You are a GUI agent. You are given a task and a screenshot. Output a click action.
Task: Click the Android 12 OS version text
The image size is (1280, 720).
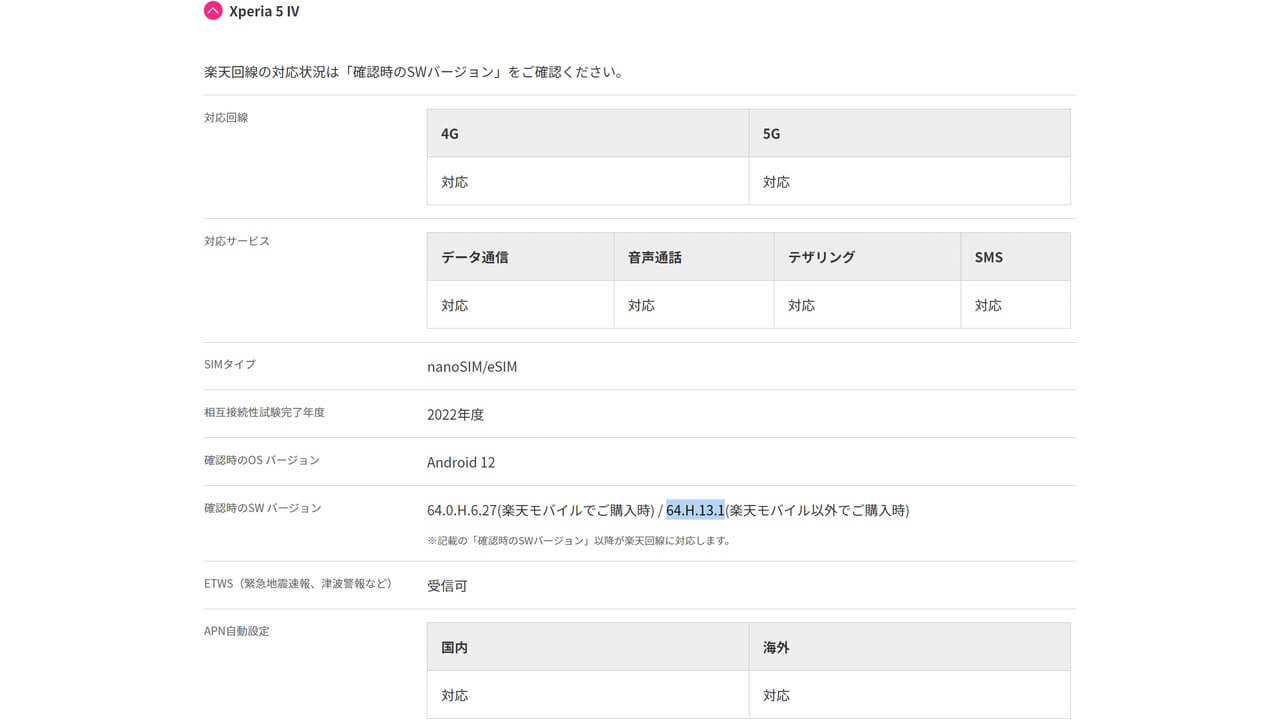coord(461,462)
